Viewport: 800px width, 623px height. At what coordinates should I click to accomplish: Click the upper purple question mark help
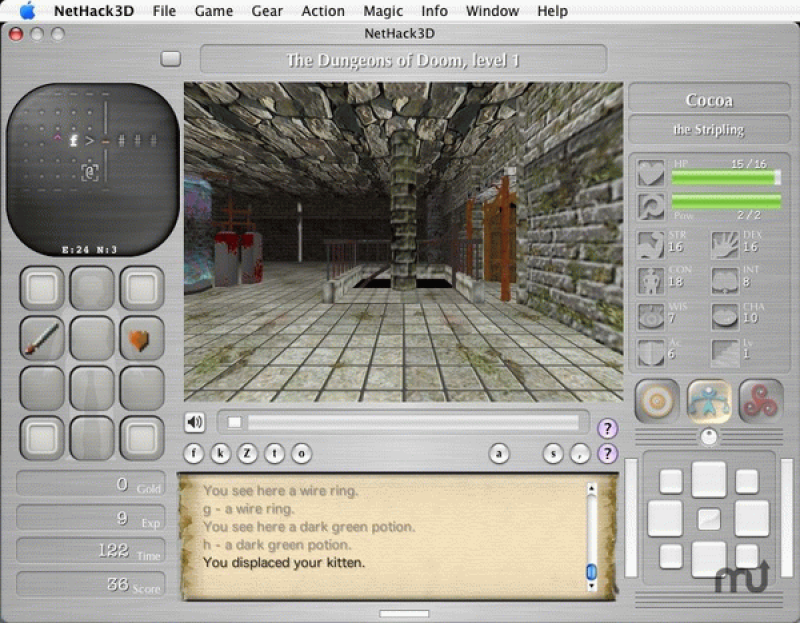pos(607,429)
